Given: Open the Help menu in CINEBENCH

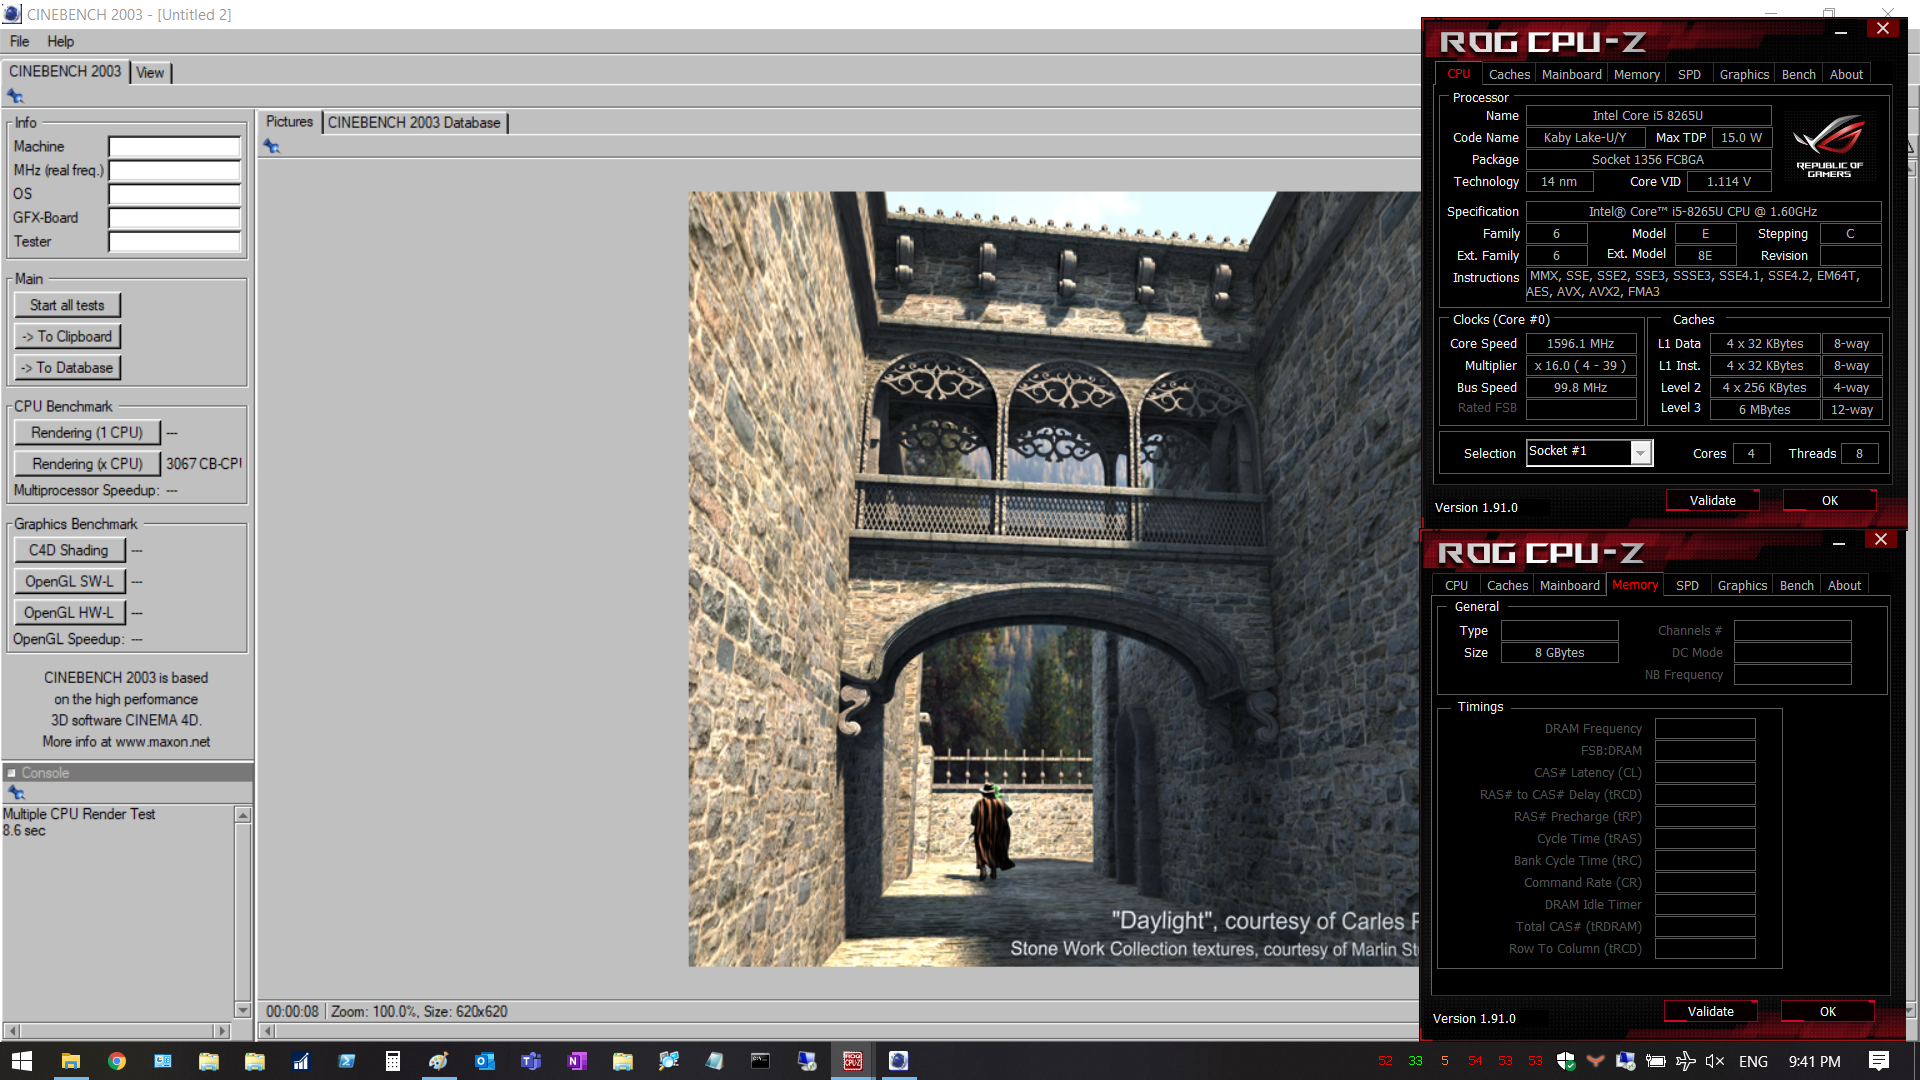Looking at the screenshot, I should [x=60, y=41].
